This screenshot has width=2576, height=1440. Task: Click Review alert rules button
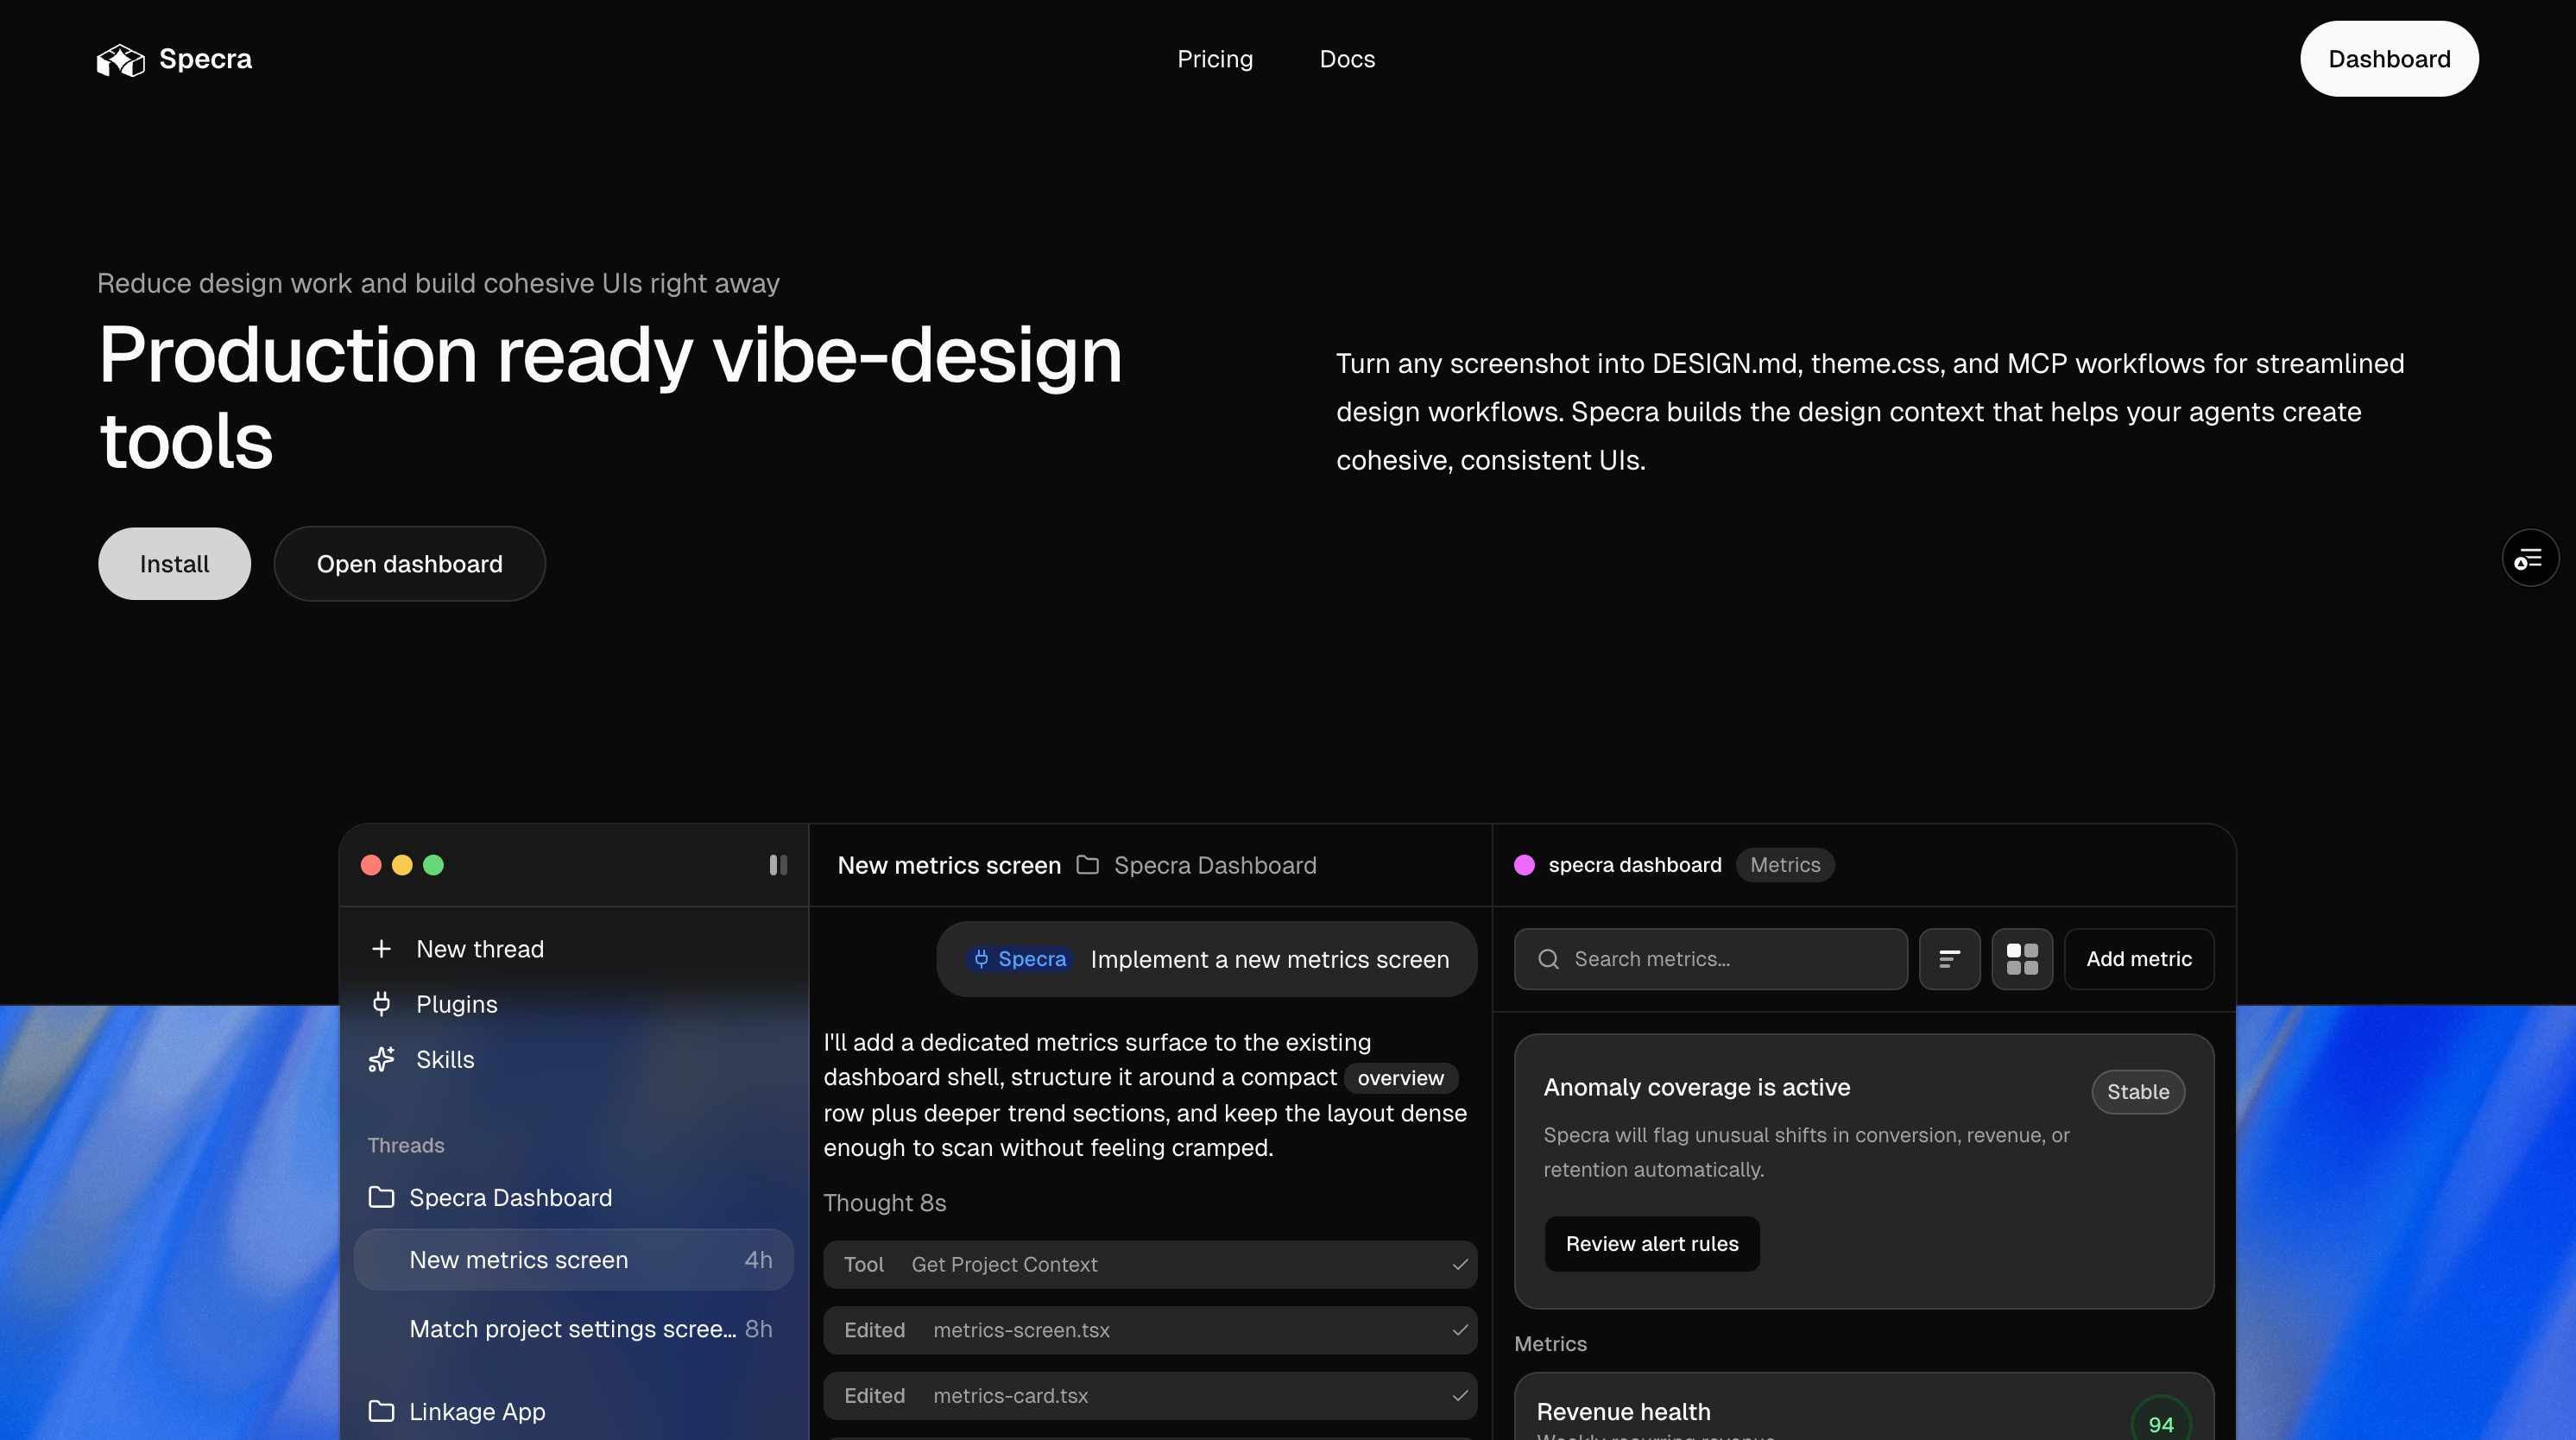1652,1244
